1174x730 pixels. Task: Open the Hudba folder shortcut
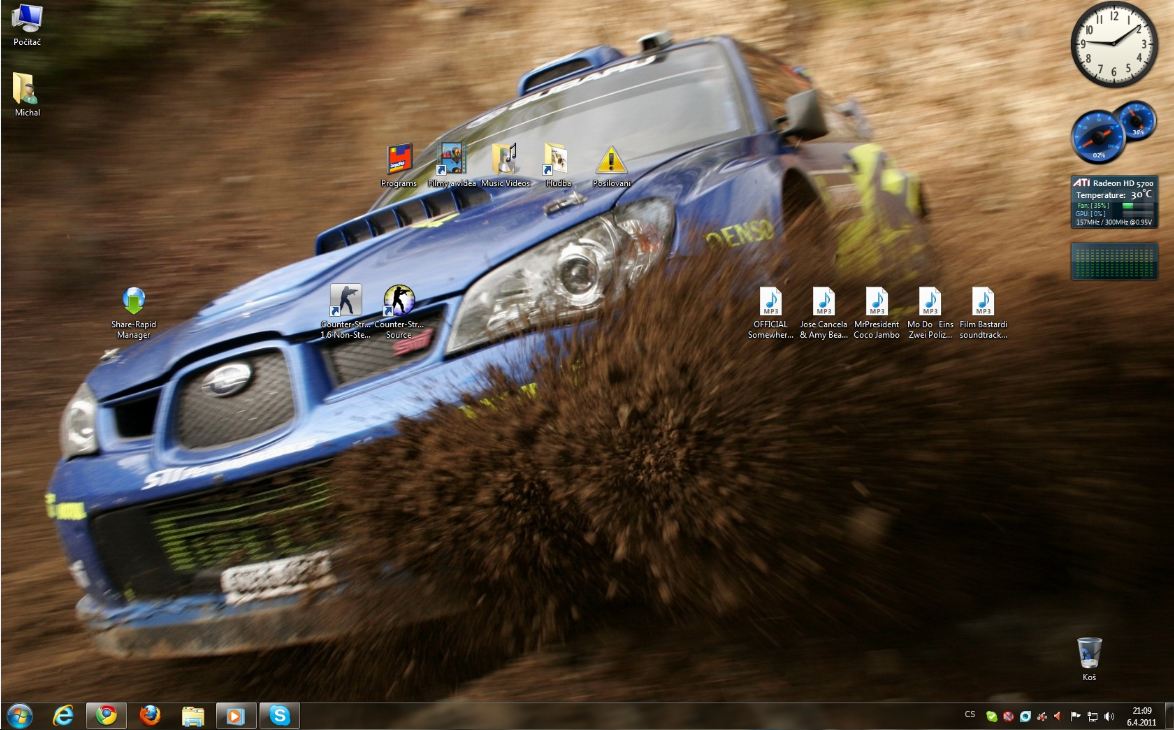(557, 160)
